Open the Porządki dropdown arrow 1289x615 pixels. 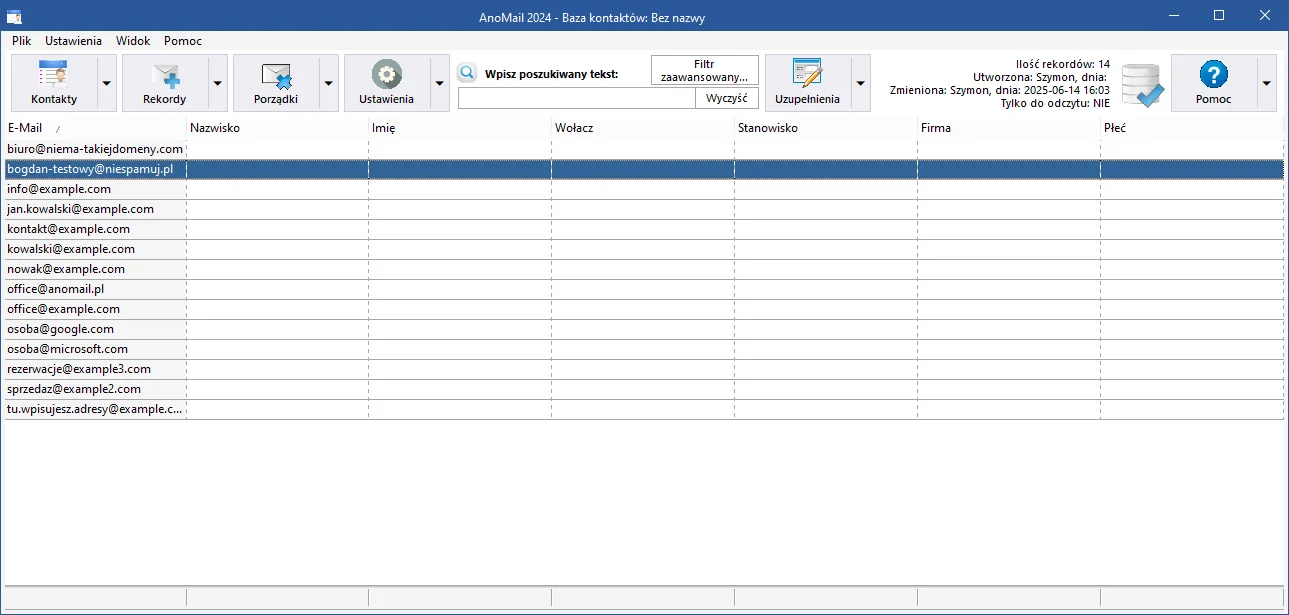[x=329, y=83]
